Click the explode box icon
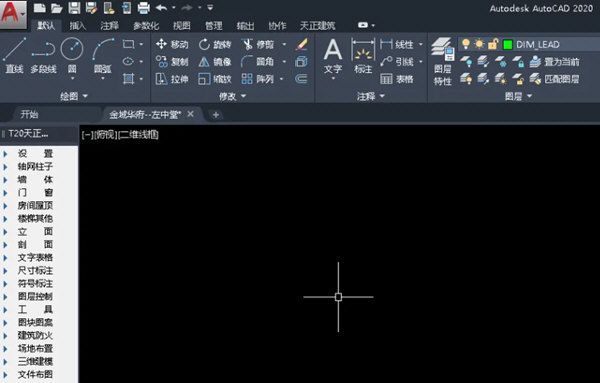The image size is (600, 383). tap(302, 61)
